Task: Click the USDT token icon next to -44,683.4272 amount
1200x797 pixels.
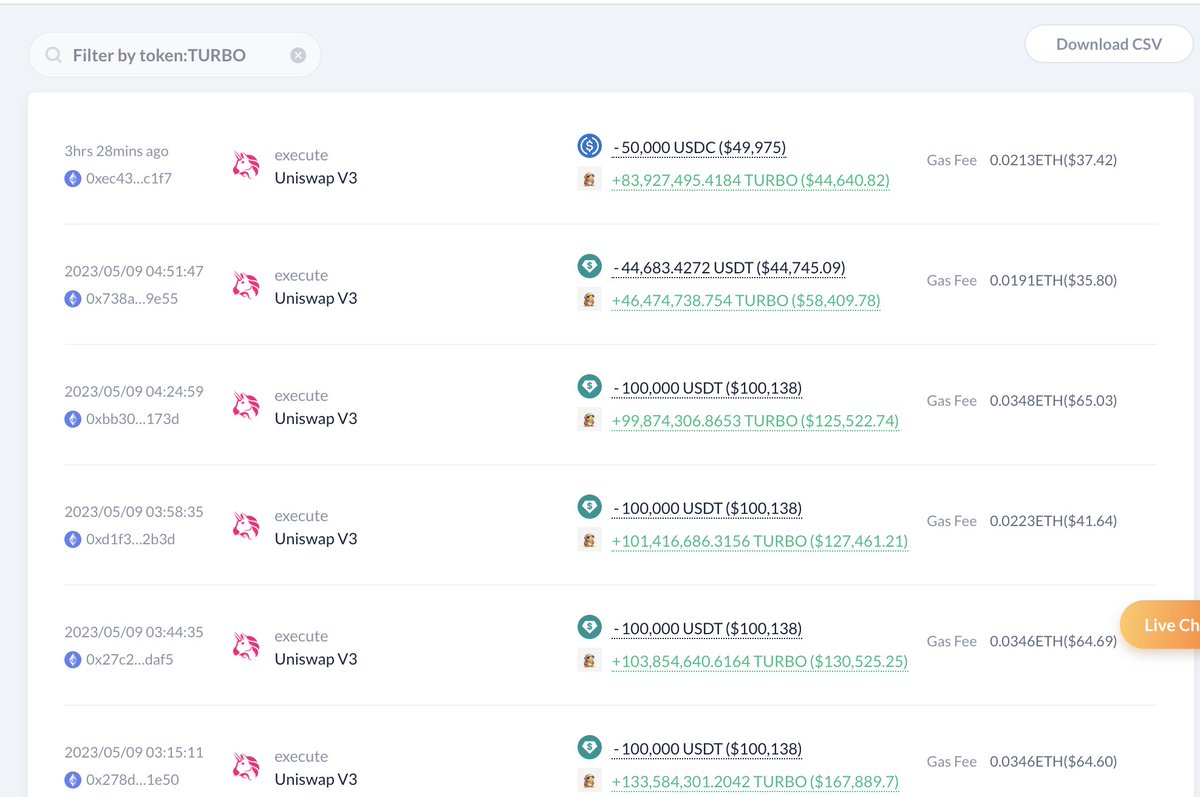Action: click(589, 265)
